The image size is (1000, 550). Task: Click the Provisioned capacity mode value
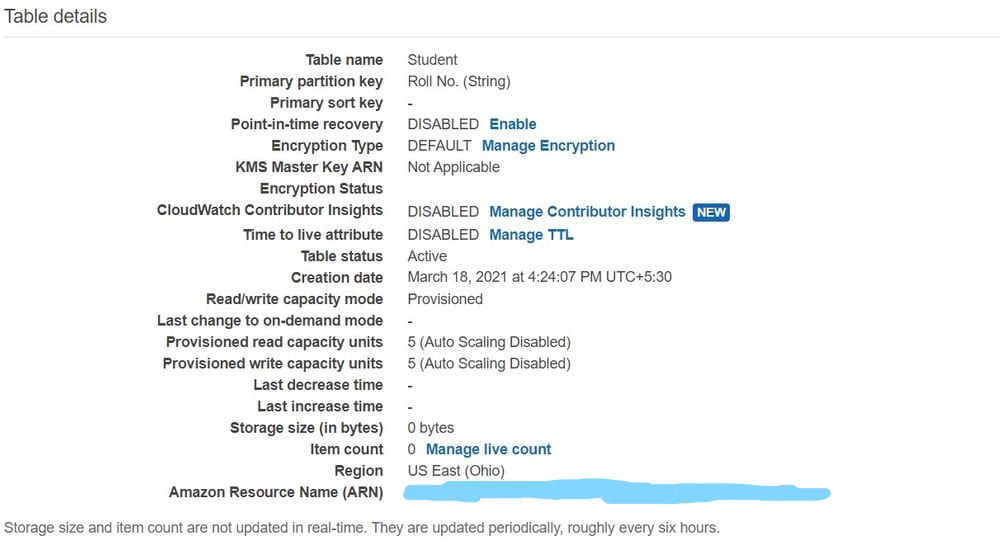[445, 299]
